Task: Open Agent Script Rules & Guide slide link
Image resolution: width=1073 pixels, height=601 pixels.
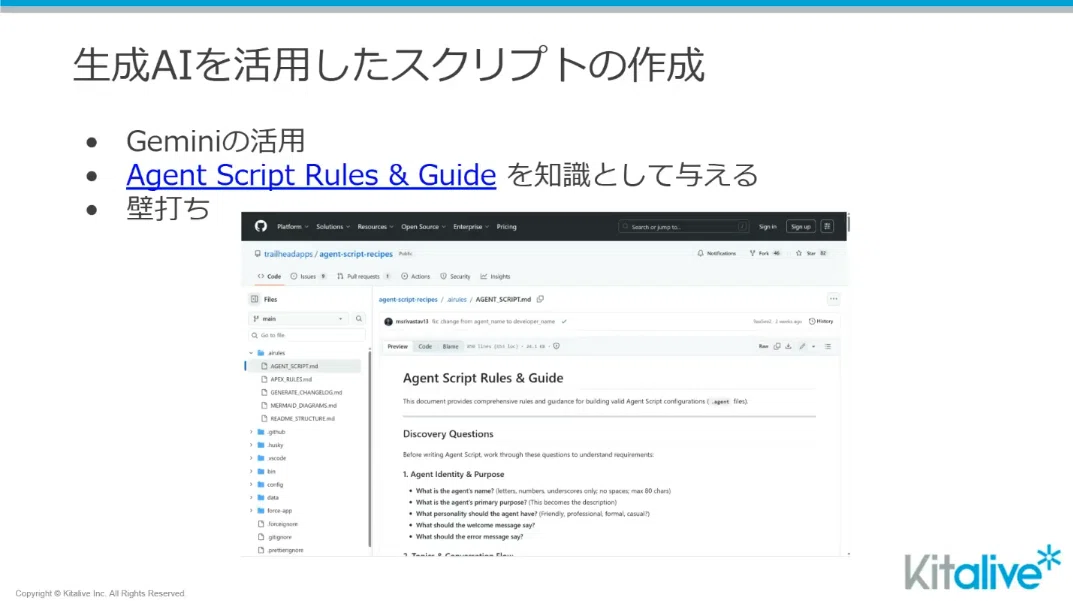Action: 311,175
